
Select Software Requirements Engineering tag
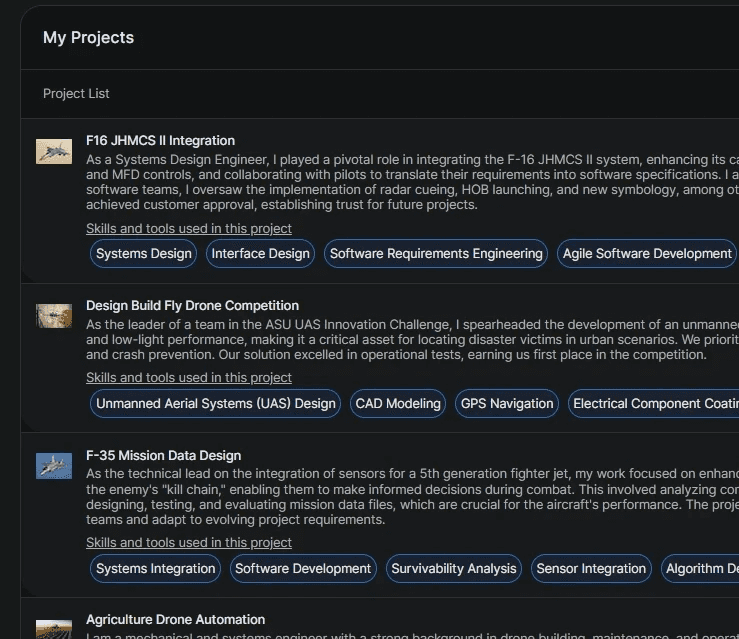436,254
